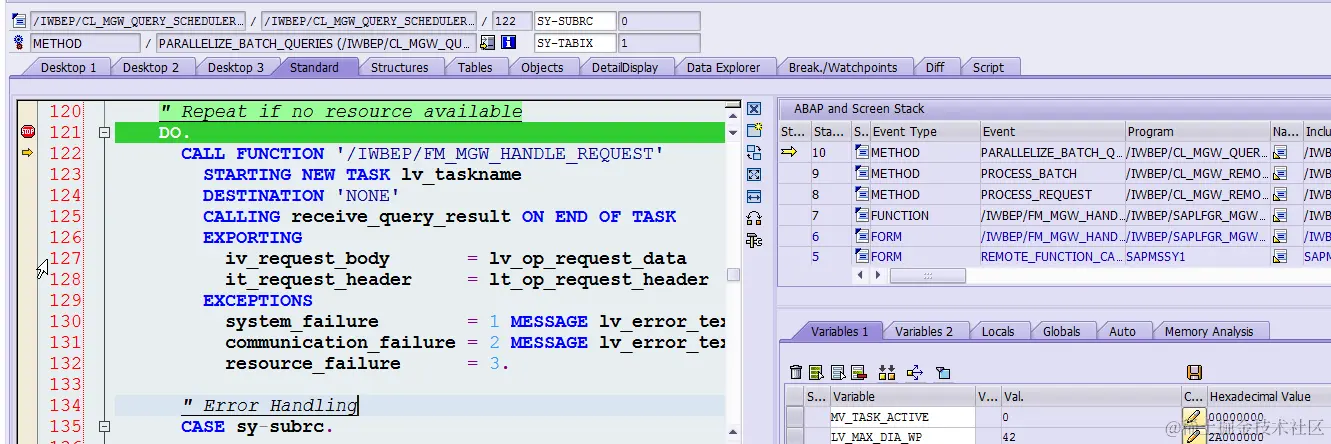Click the second icon in variables toolbar

(x=816, y=373)
